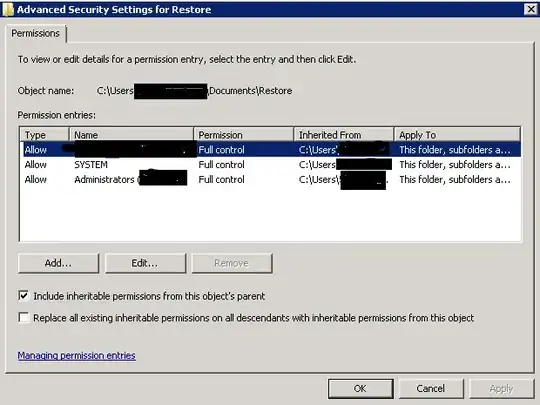Click the Inherited From path in the Administrators row
Image resolution: width=540 pixels, height=405 pixels.
tap(343, 179)
